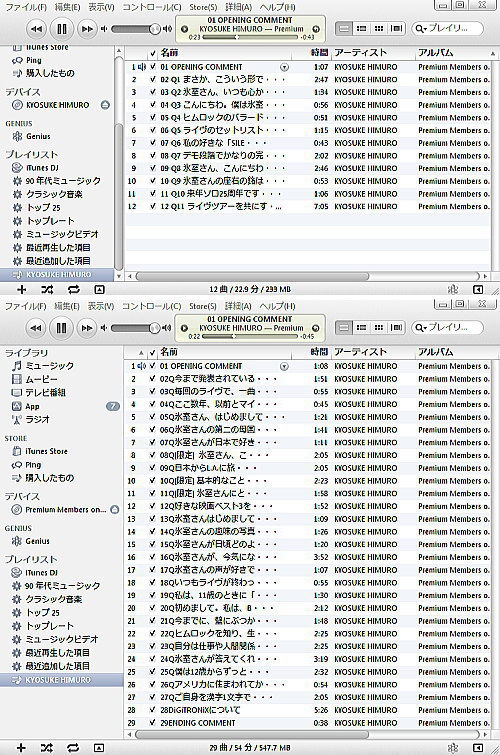Open the App library

32,406
